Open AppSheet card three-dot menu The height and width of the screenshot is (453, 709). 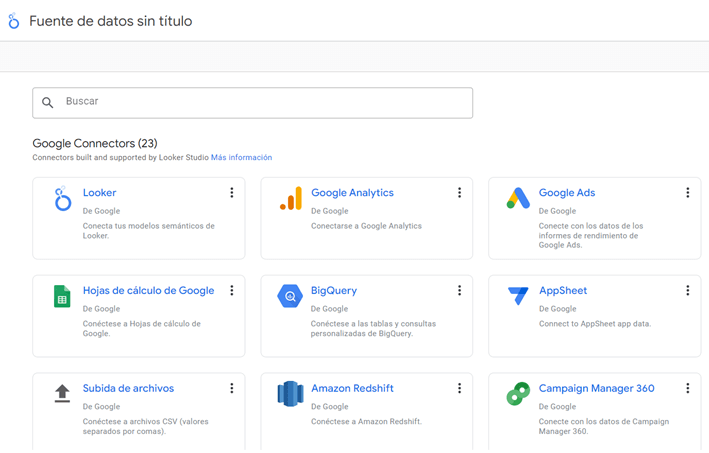[x=688, y=290]
